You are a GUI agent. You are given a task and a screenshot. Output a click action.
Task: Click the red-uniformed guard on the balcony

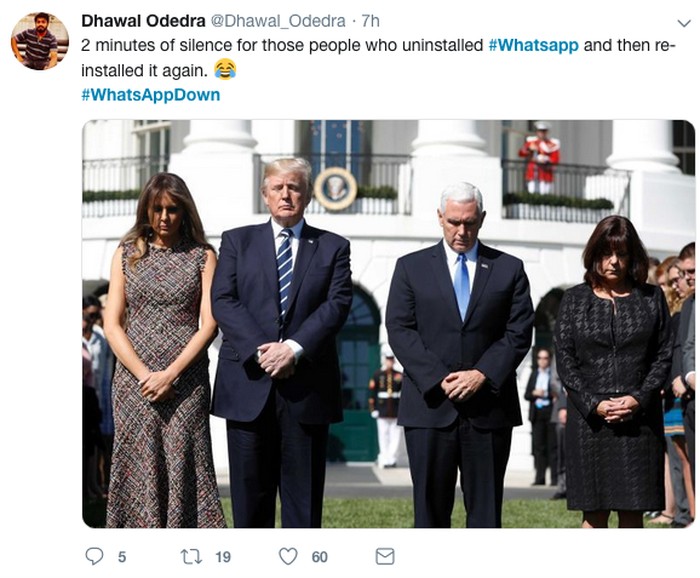[x=539, y=158]
